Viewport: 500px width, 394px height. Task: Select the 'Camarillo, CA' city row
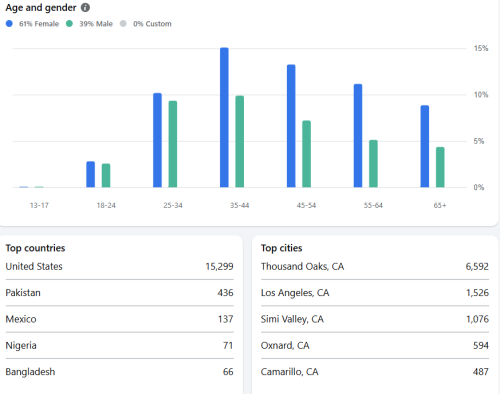pyautogui.click(x=375, y=372)
